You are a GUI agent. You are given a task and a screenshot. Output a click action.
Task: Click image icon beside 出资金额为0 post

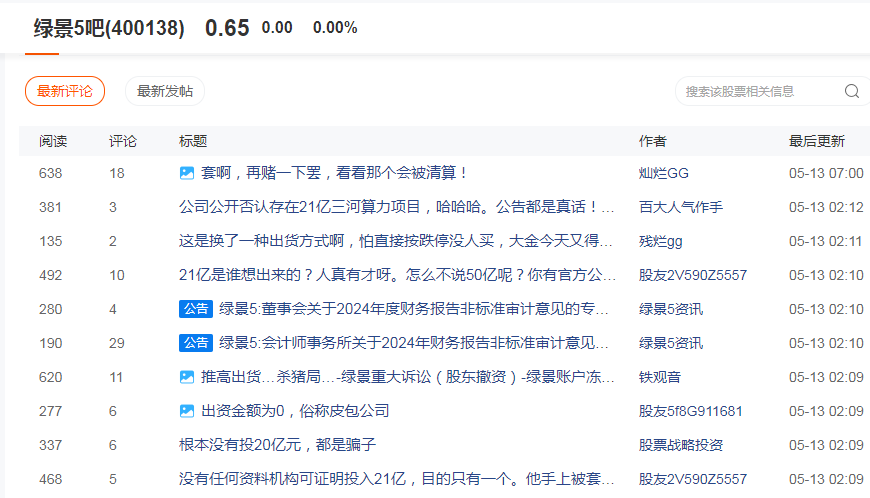pyautogui.click(x=187, y=411)
